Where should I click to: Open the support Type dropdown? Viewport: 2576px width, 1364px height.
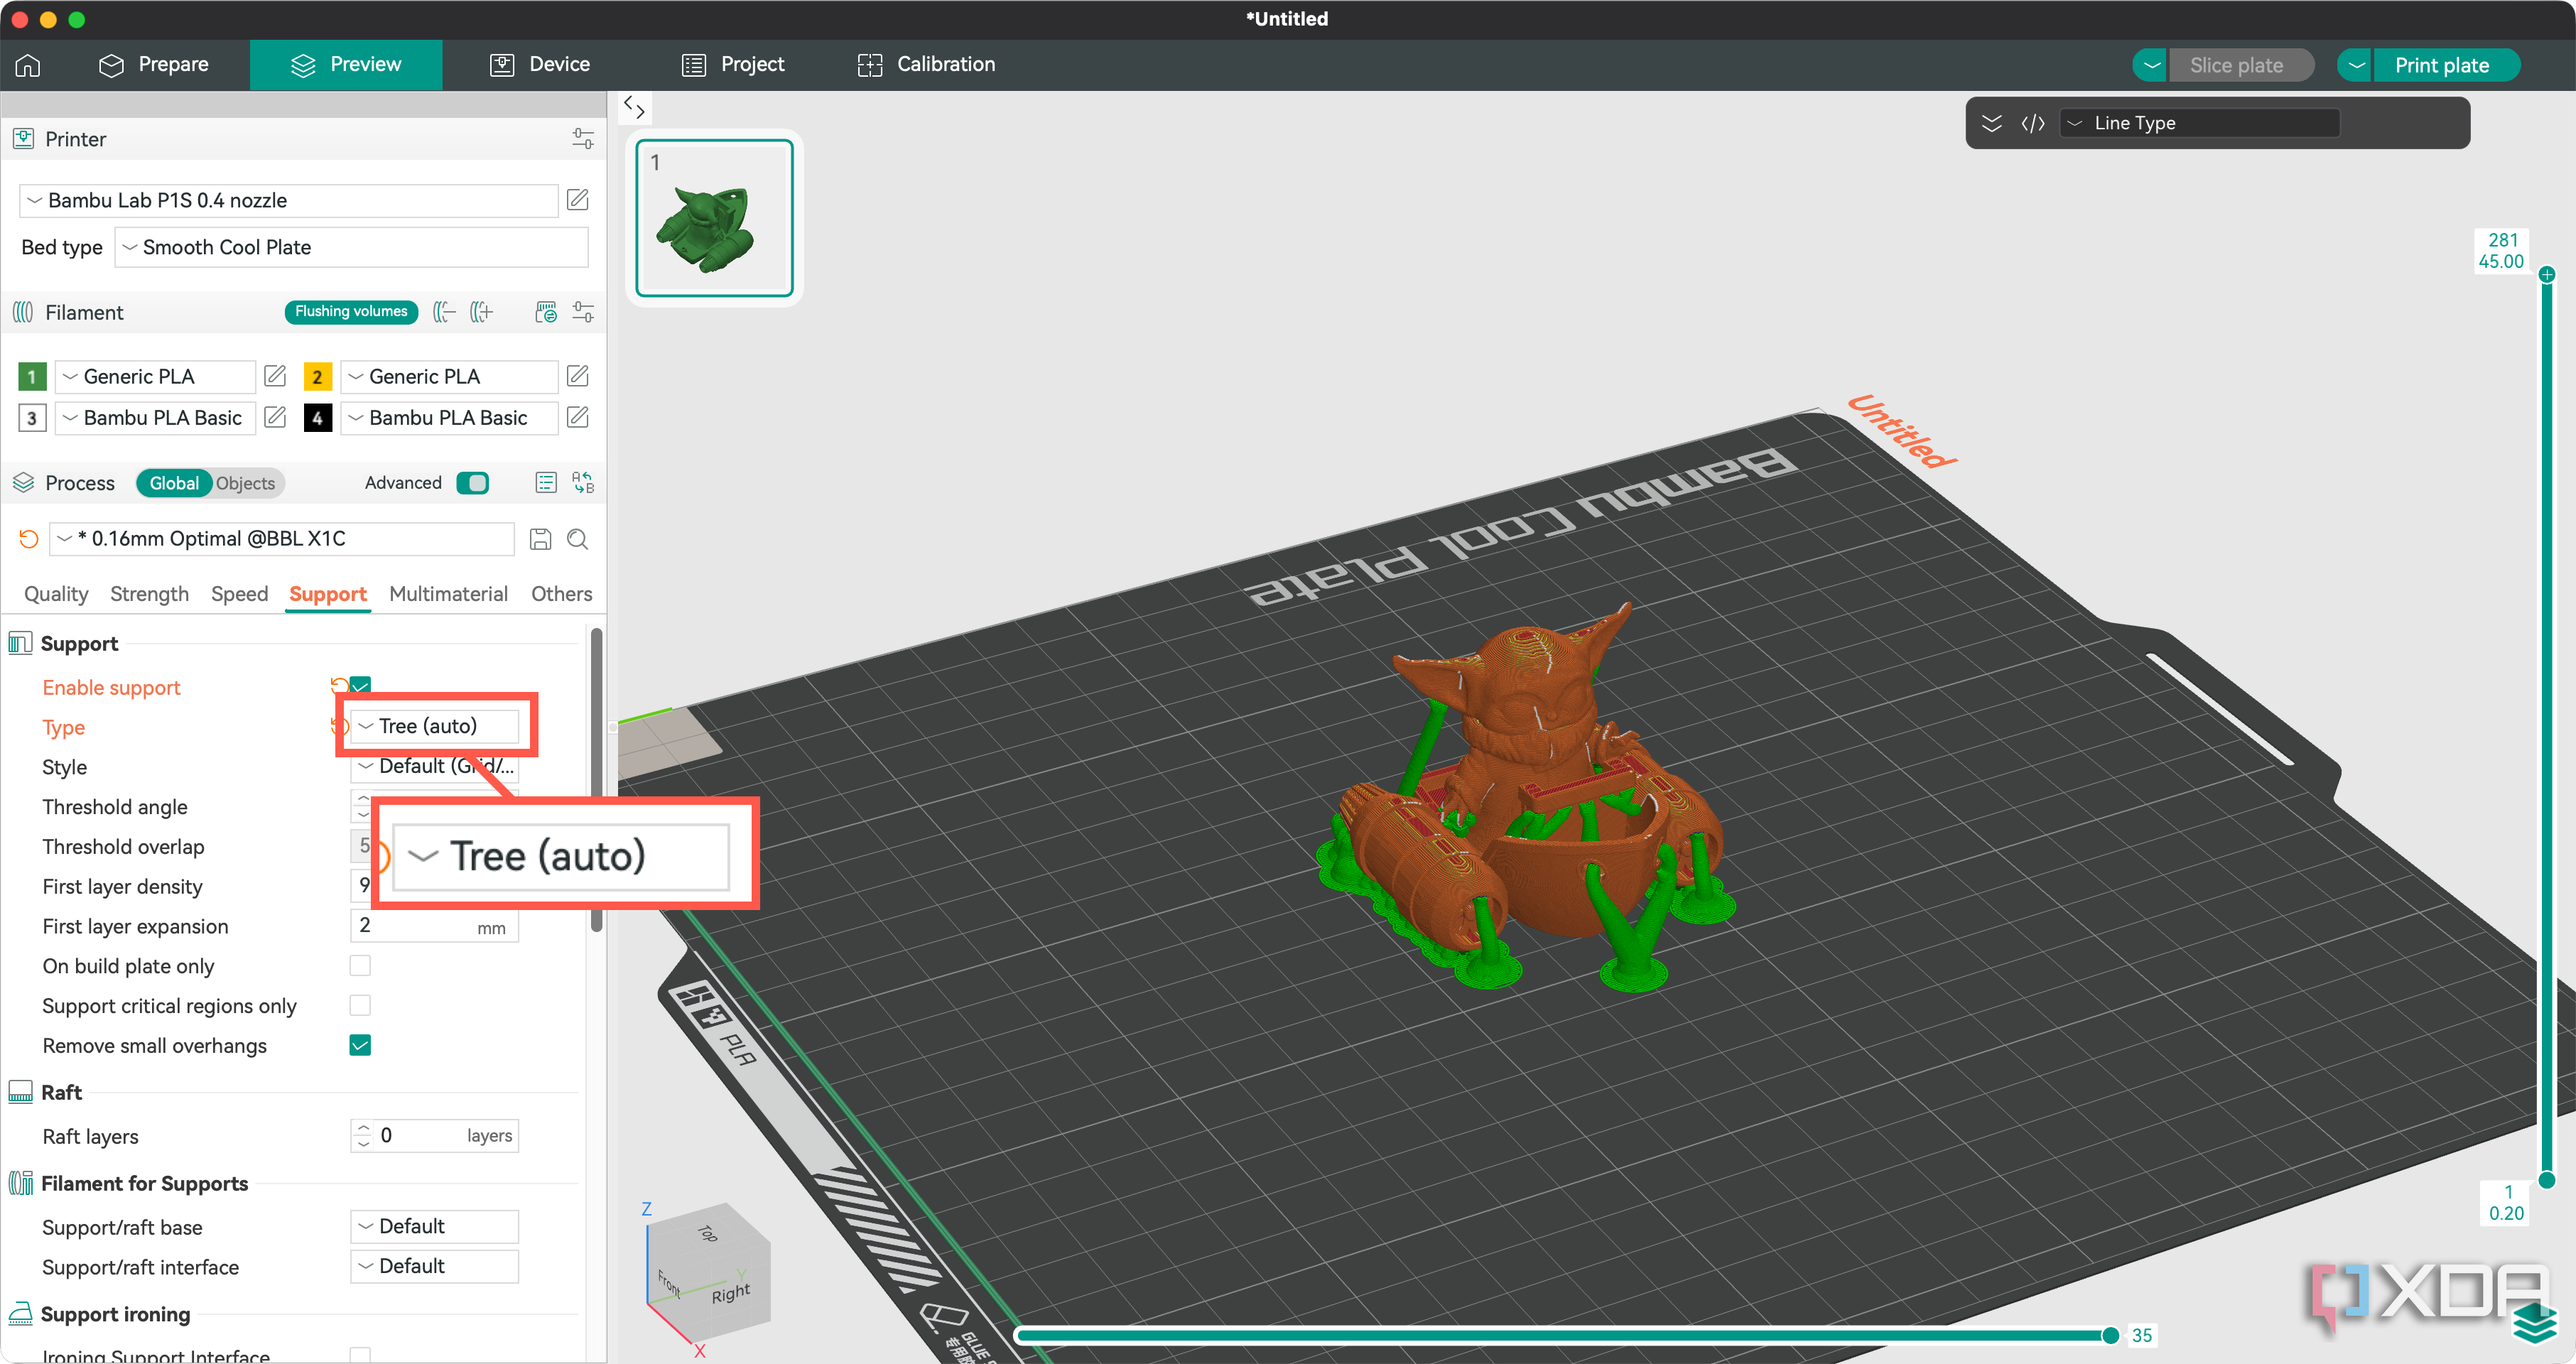pos(434,726)
